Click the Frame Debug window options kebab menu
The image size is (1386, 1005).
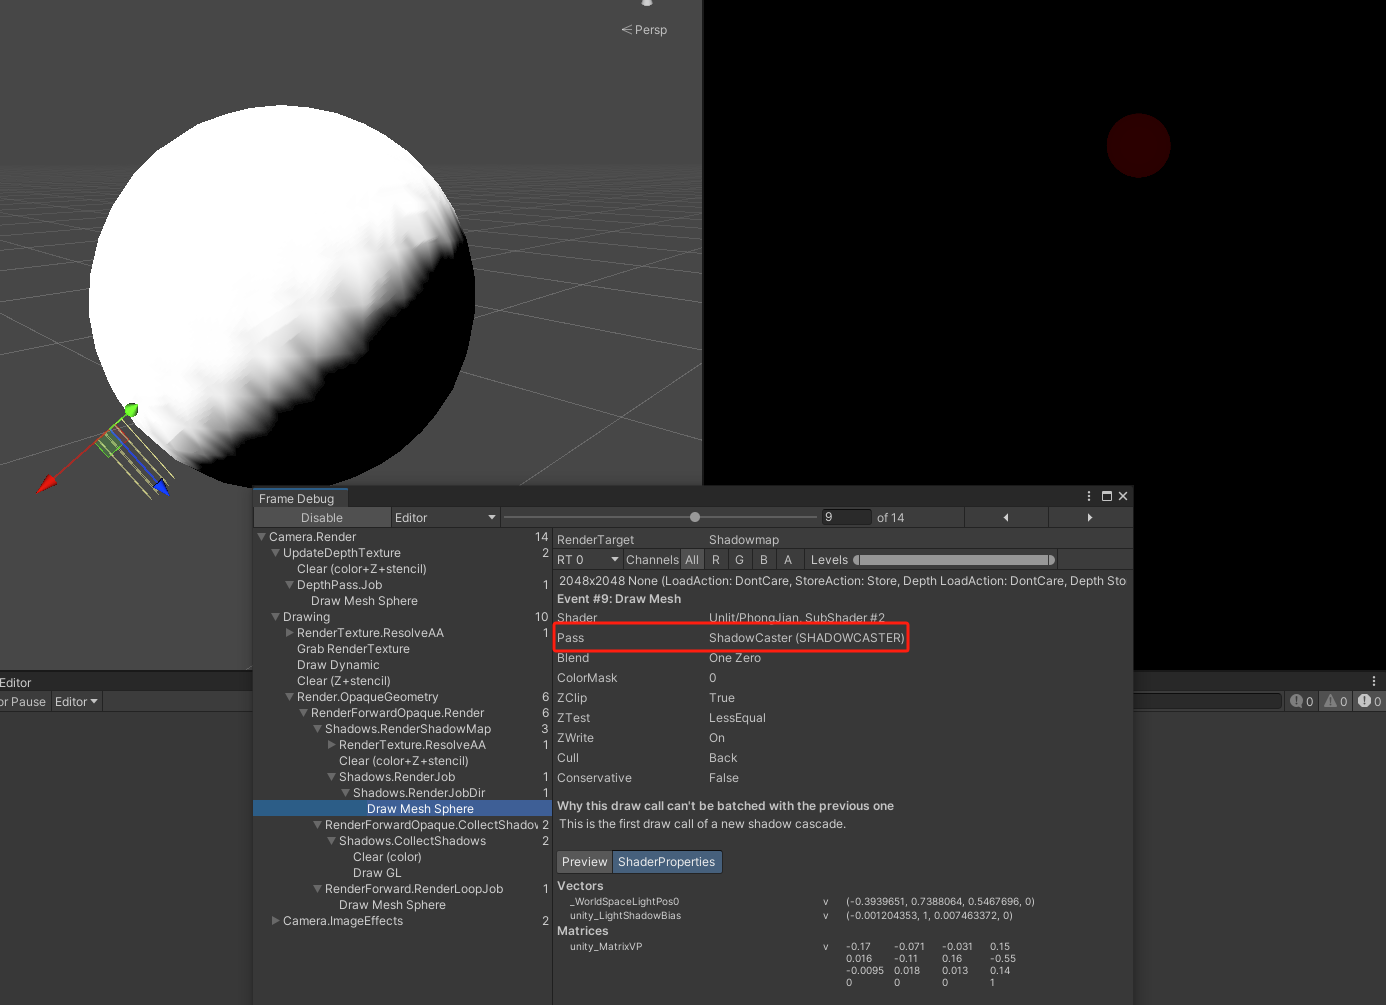[1089, 496]
